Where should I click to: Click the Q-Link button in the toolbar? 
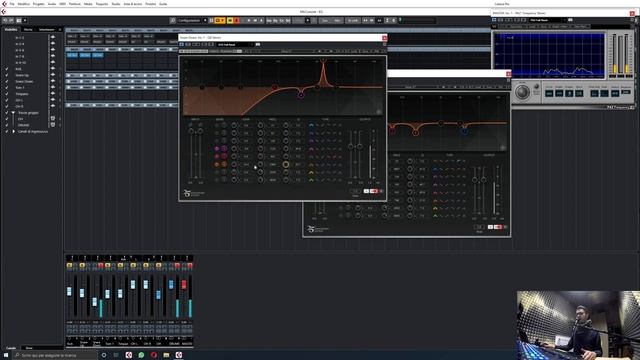[x=353, y=20]
